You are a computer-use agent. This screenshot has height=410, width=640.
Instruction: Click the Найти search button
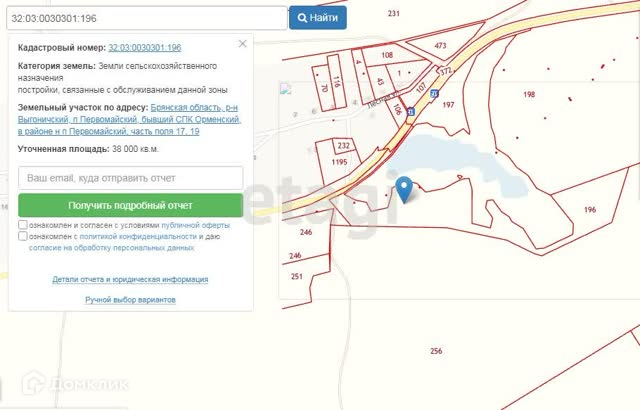[x=318, y=18]
